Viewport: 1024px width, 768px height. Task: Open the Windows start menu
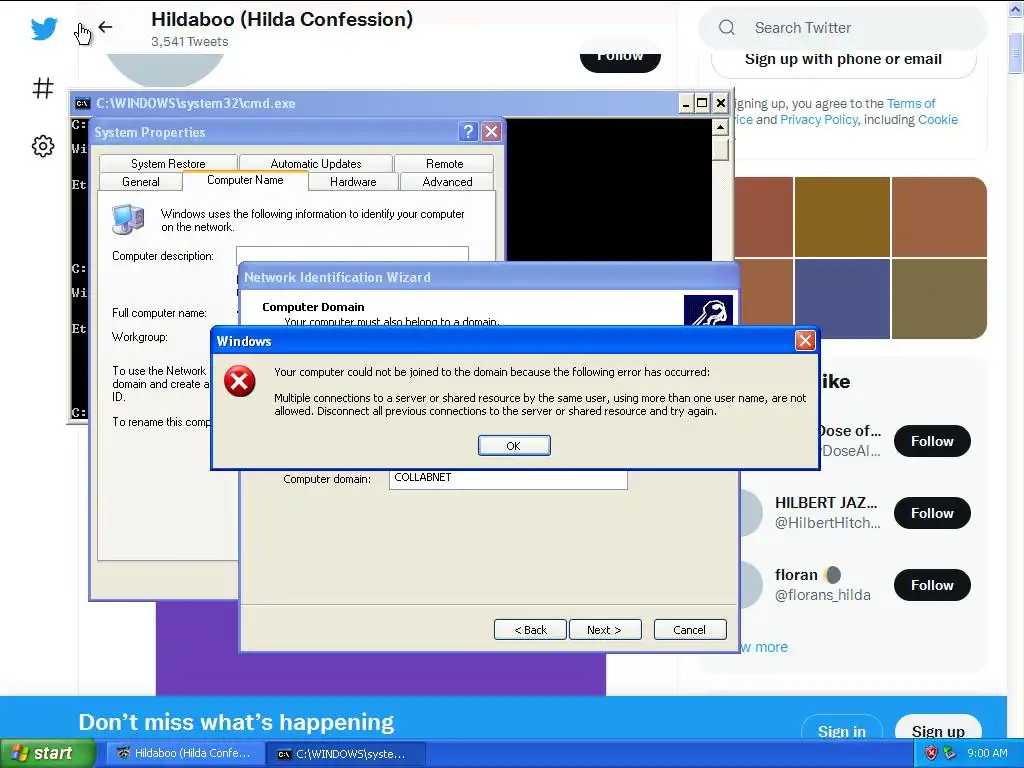point(48,753)
